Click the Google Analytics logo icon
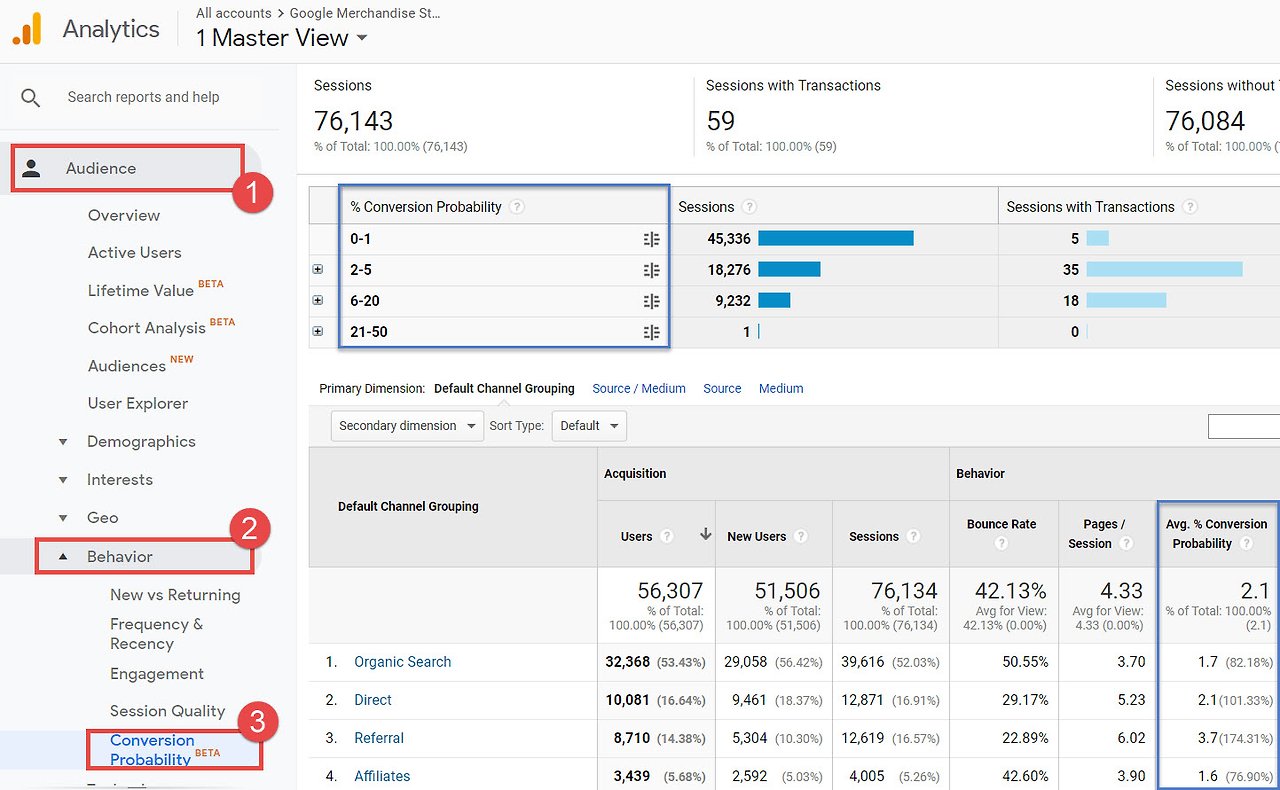This screenshot has width=1280, height=790. [27, 29]
